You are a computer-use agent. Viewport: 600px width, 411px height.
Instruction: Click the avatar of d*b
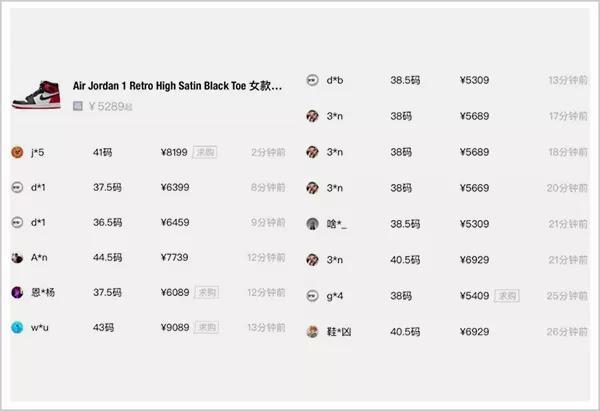click(x=313, y=80)
